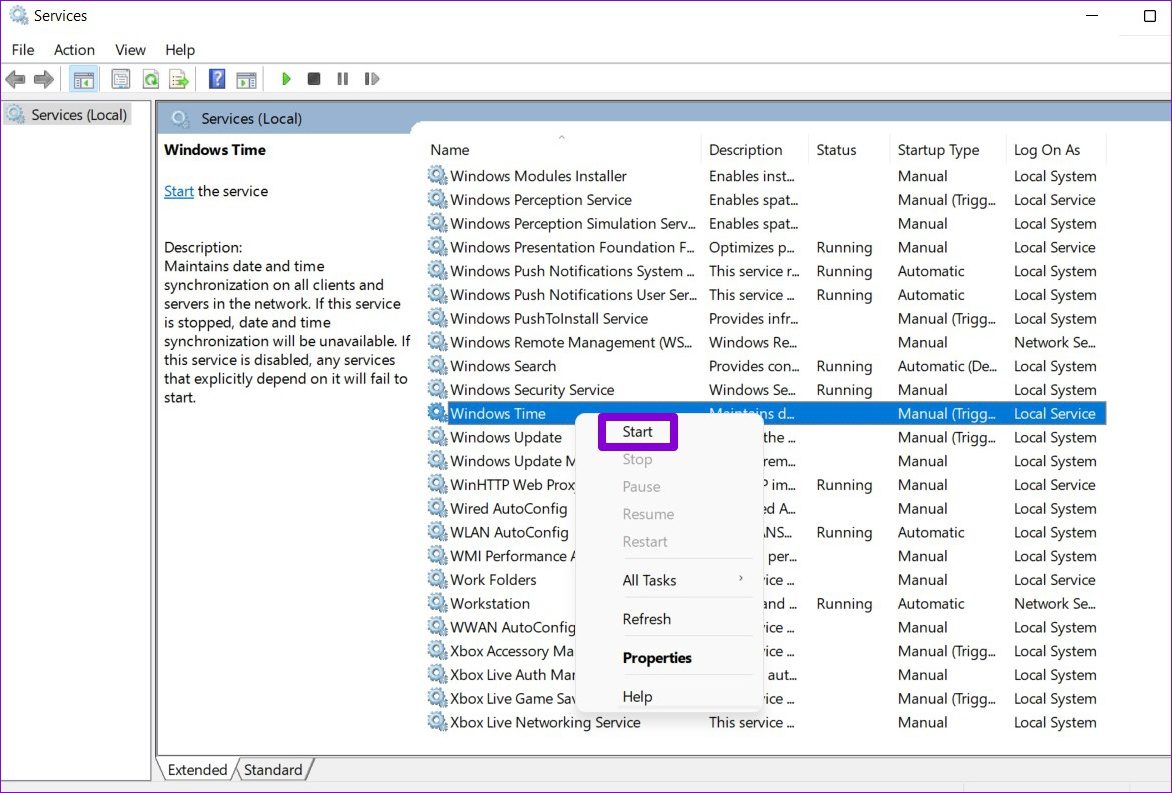The width and height of the screenshot is (1172, 793).
Task: Stop the service using the black square icon
Action: coord(314,79)
